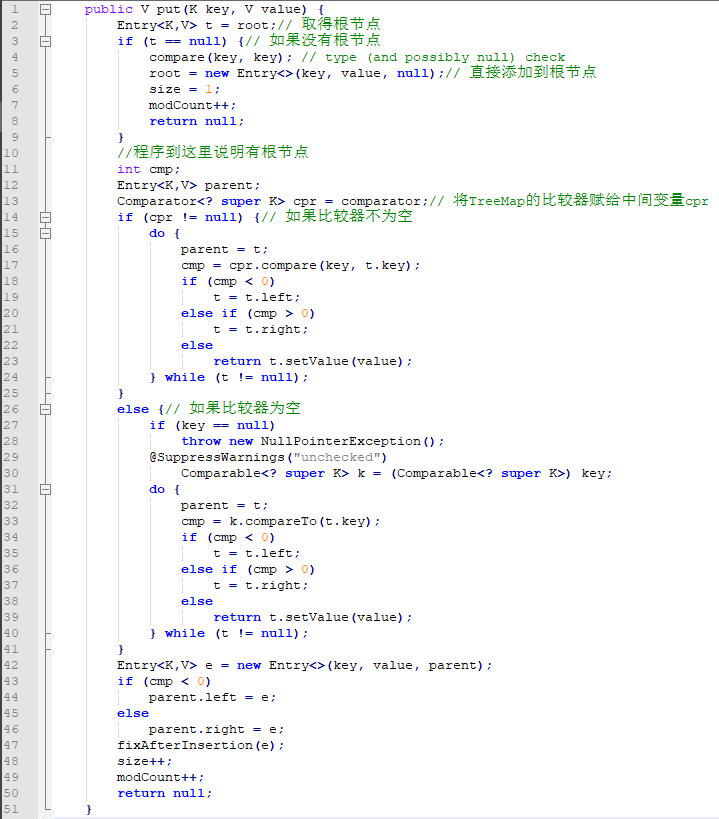Screen dimensions: 719x819
Task: Collapse the 'if (t == null)' fold at line 3
Action: (46, 41)
